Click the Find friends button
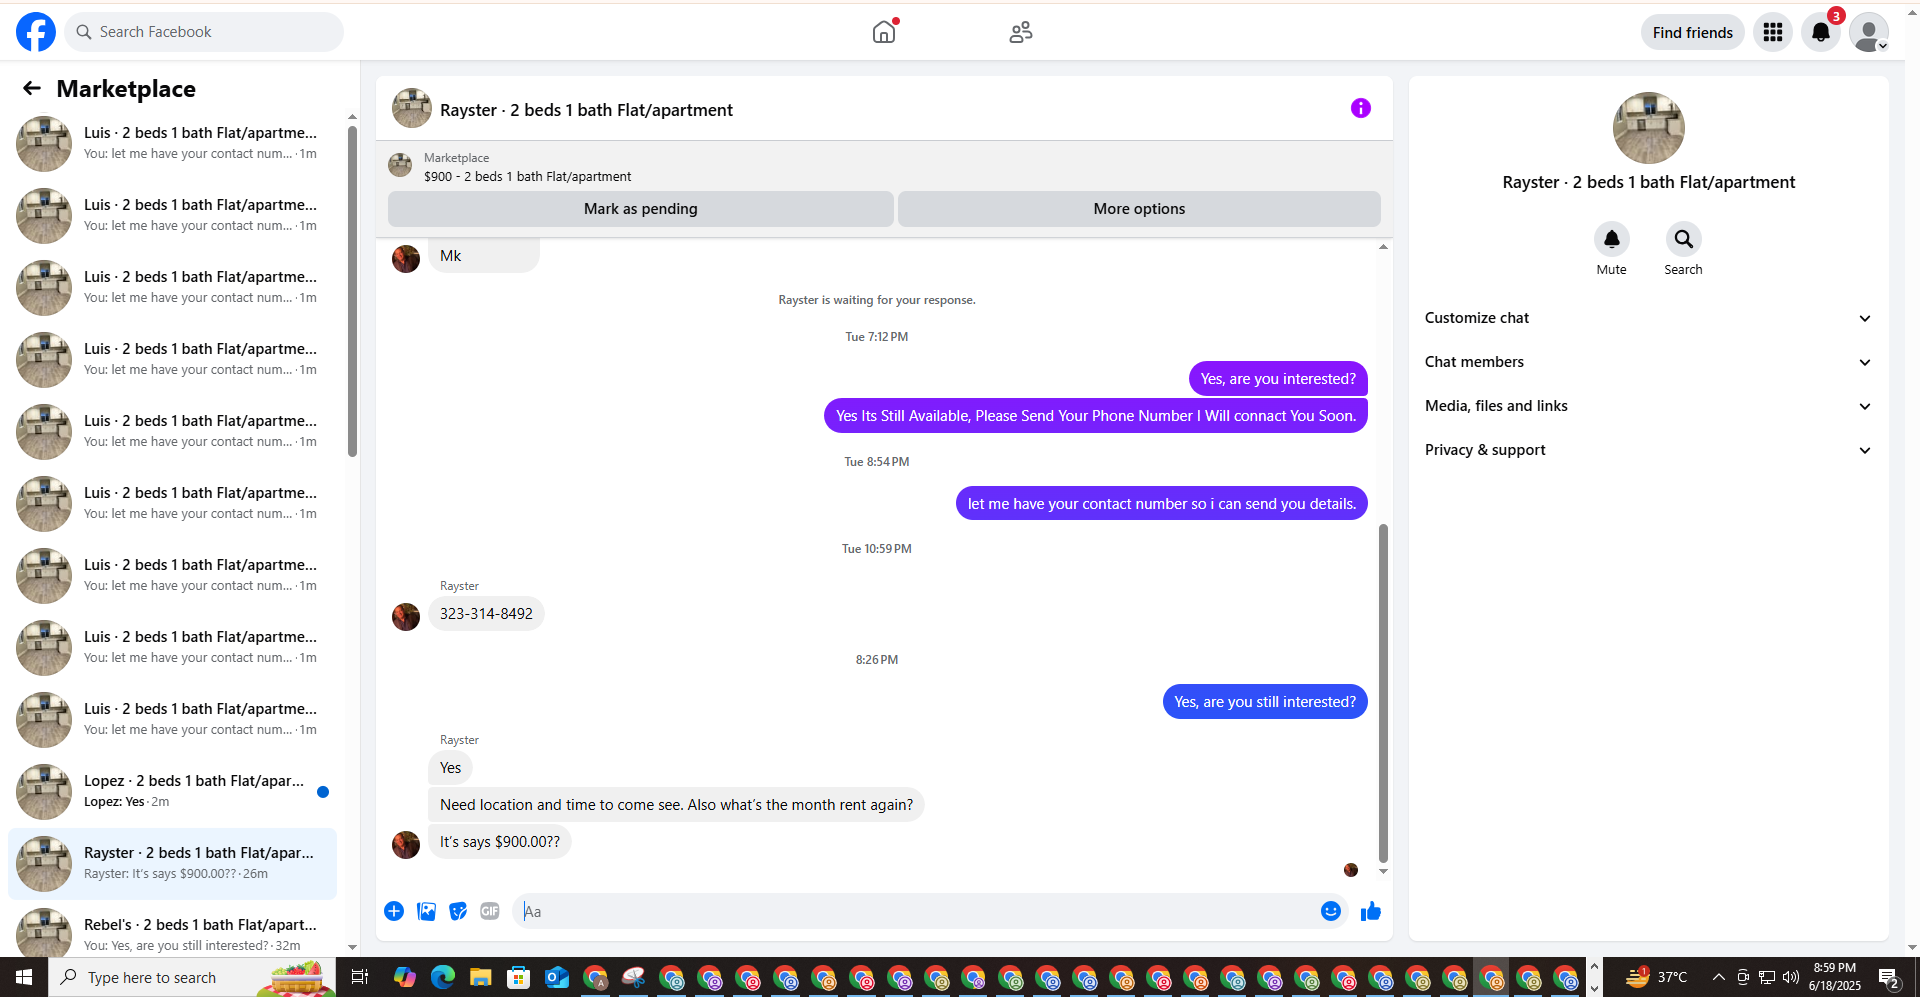This screenshot has height=997, width=1920. pyautogui.click(x=1693, y=32)
